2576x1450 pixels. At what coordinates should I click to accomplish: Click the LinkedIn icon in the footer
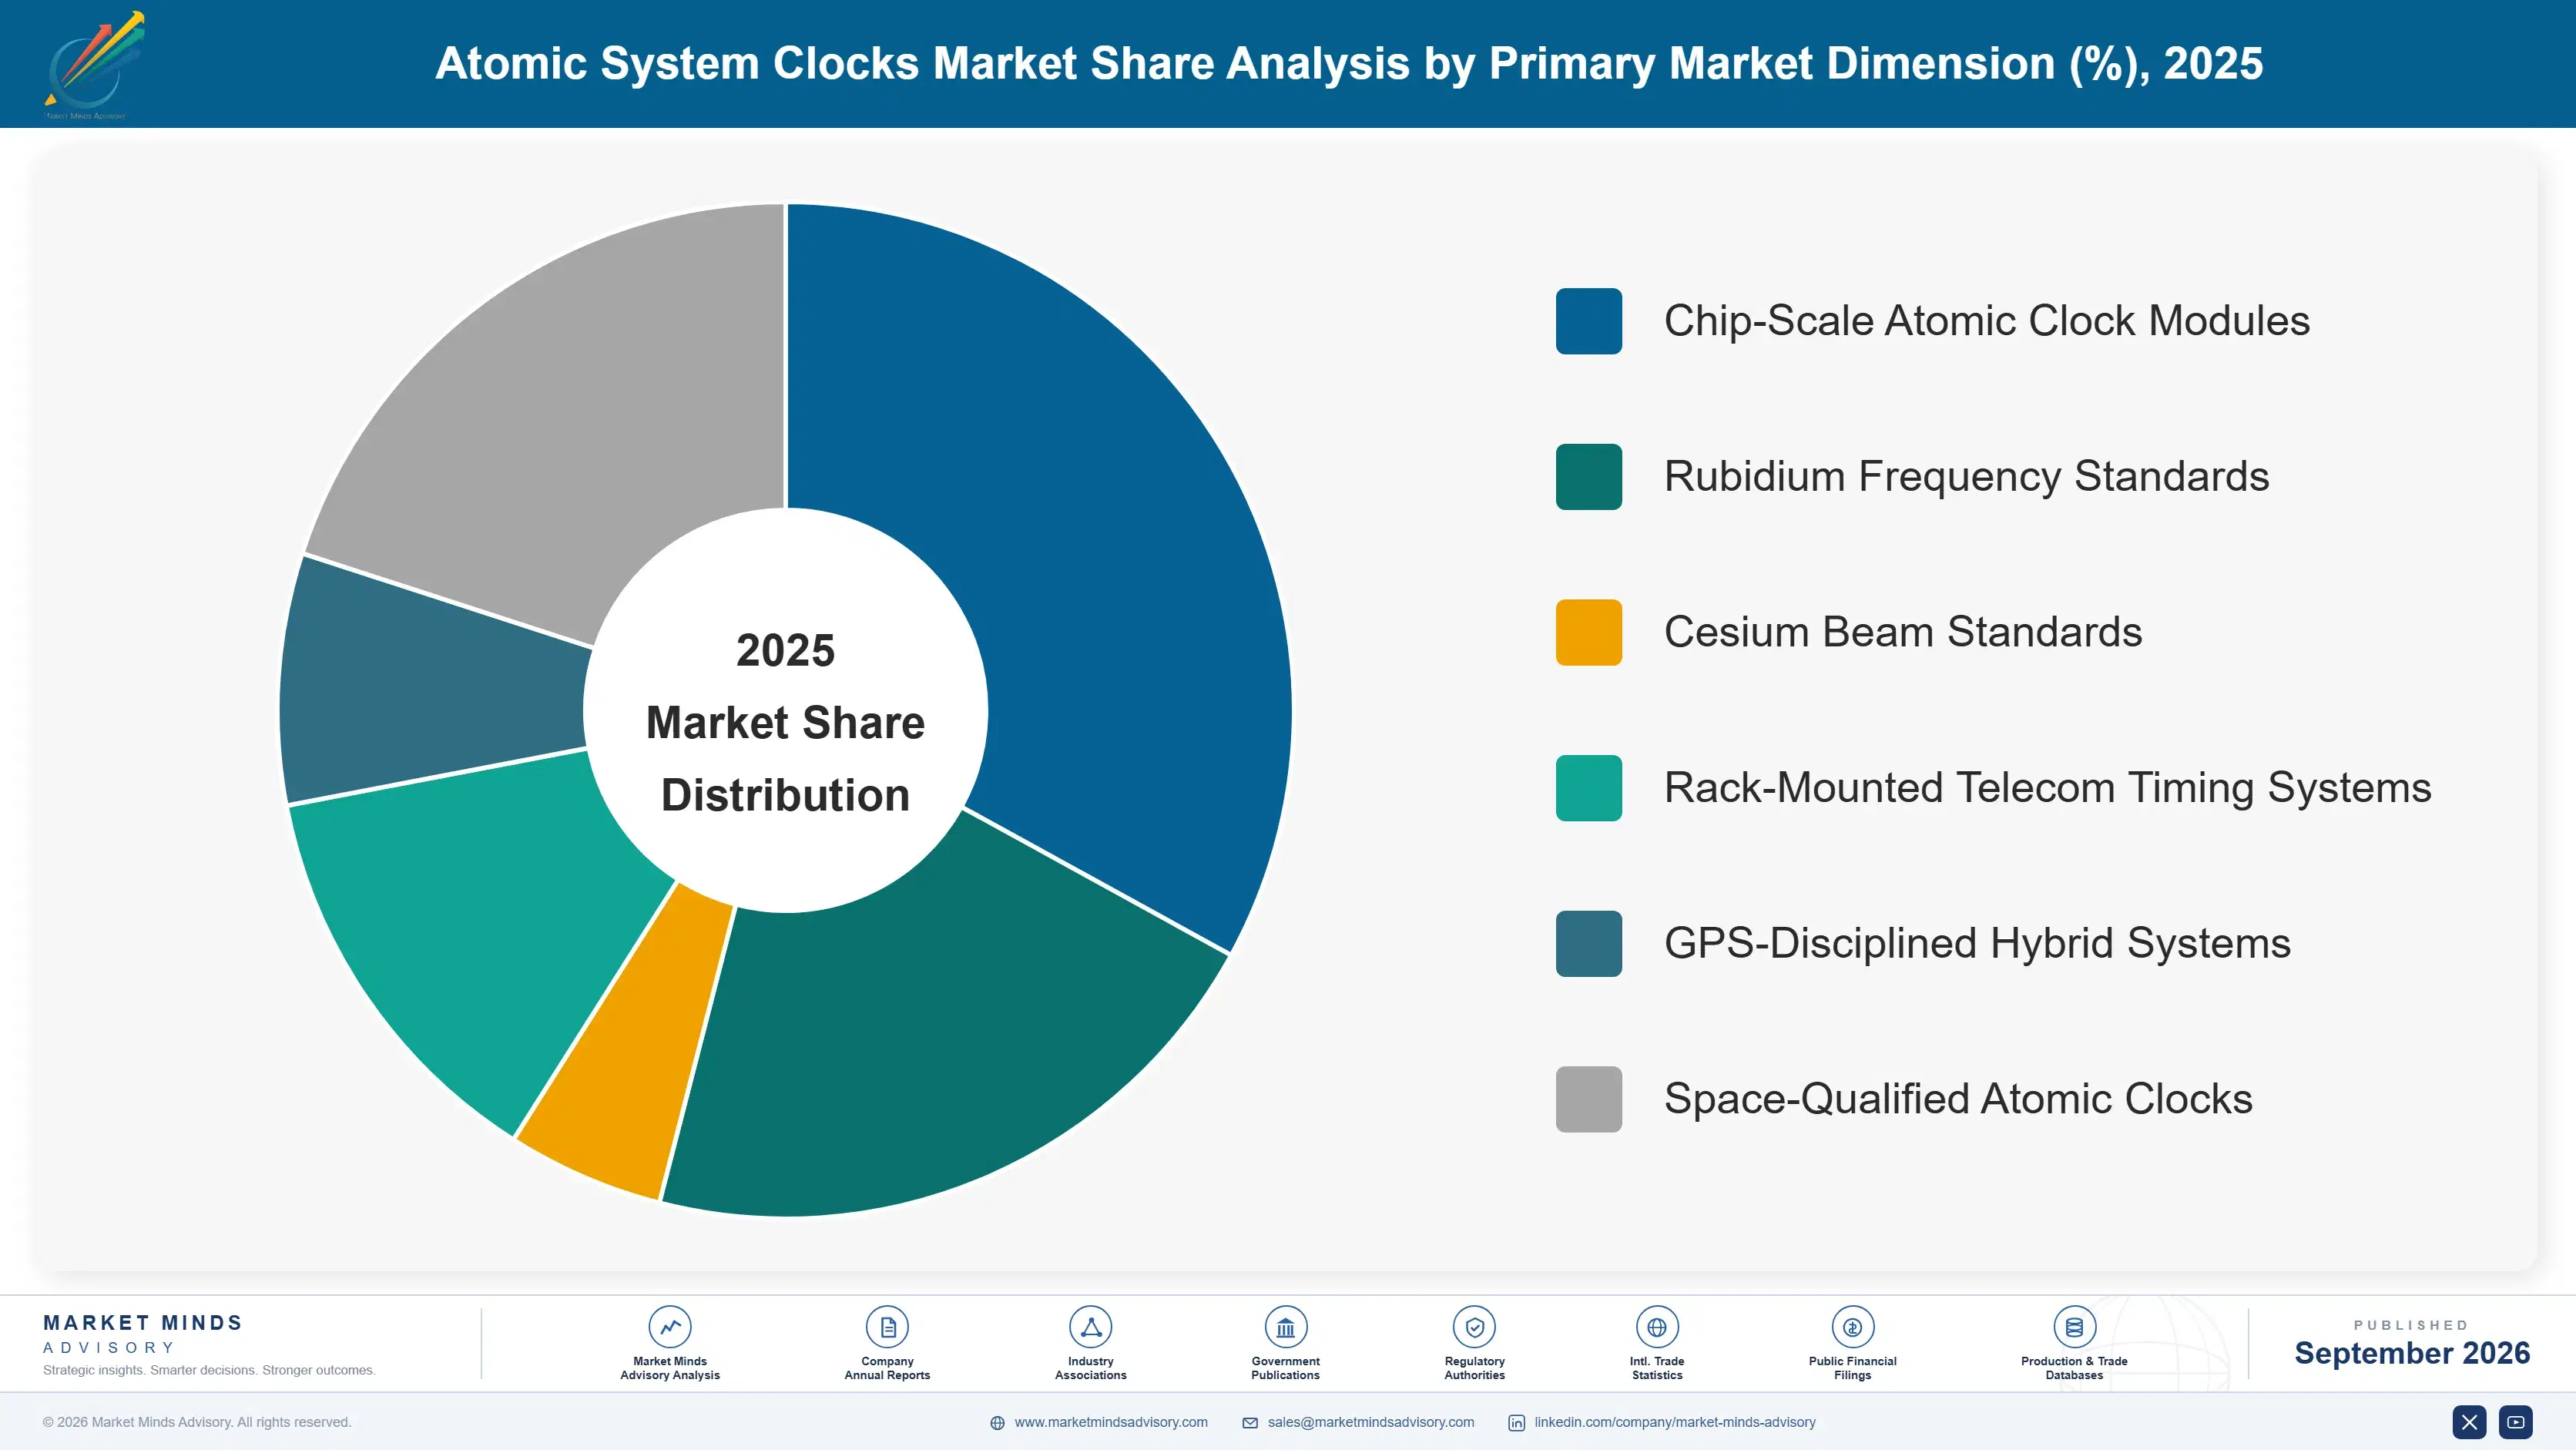(x=1516, y=1423)
